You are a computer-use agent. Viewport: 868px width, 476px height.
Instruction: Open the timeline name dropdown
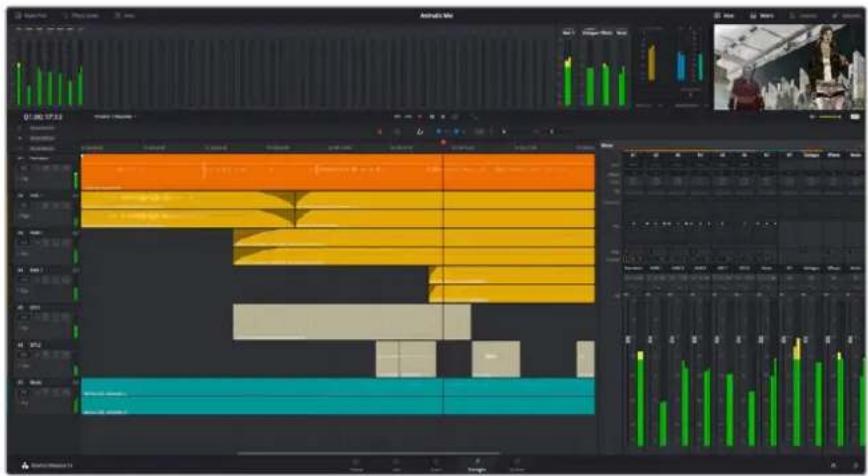tap(116, 117)
